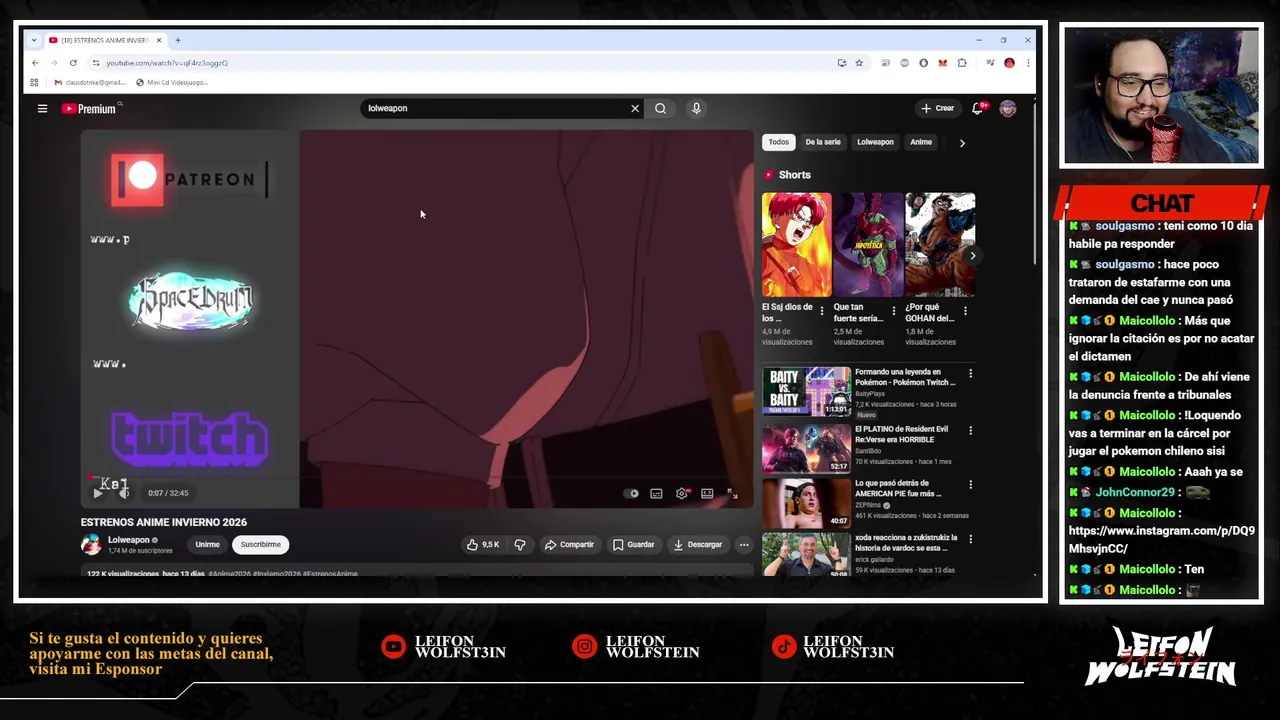The image size is (1280, 720).
Task: Open the Mini Cd Videojuego bookmark
Action: (x=172, y=82)
